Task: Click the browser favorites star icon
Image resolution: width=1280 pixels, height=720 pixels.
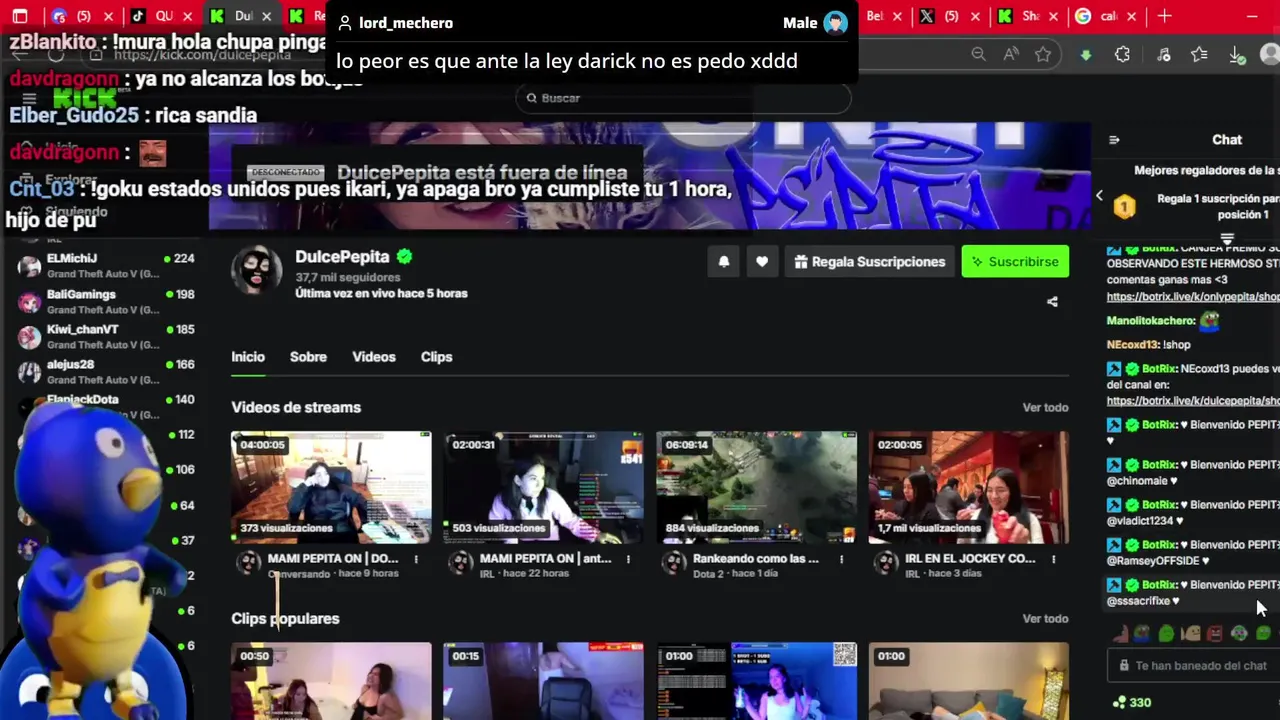Action: (x=1044, y=55)
